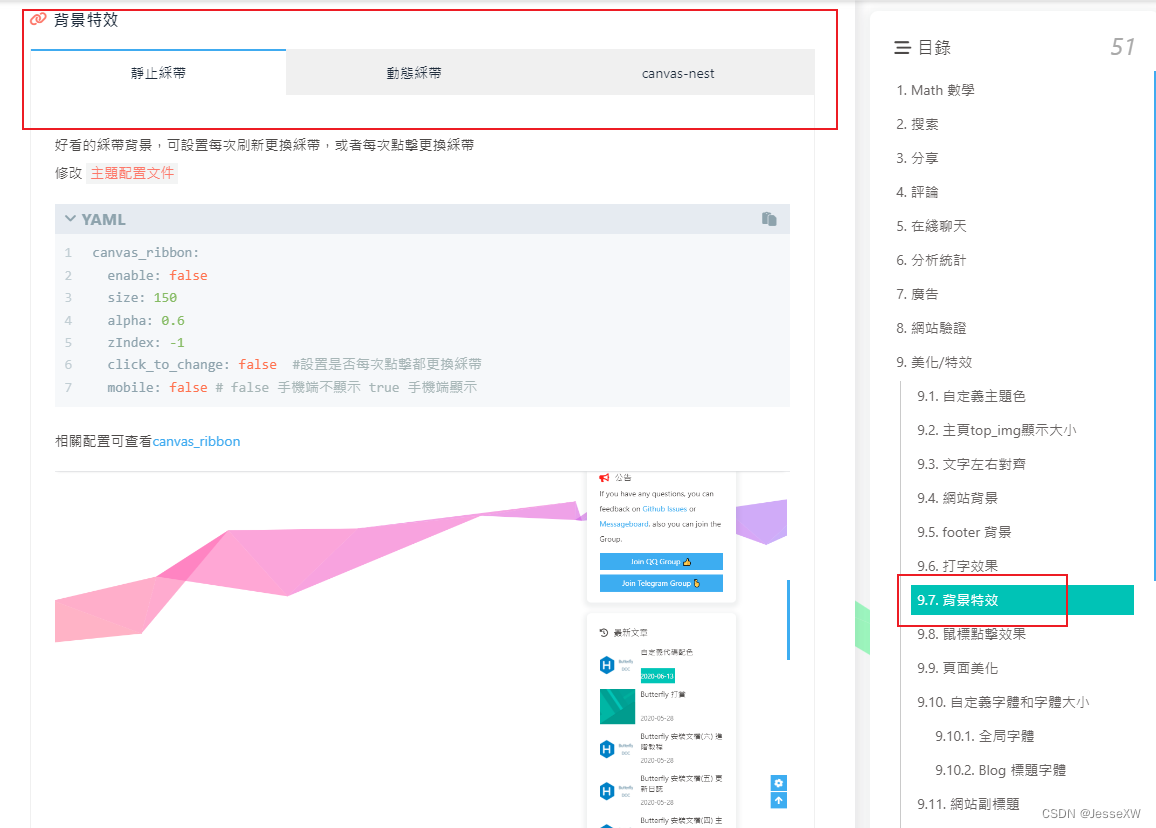Click Join QQ Group button in preview

click(x=661, y=562)
